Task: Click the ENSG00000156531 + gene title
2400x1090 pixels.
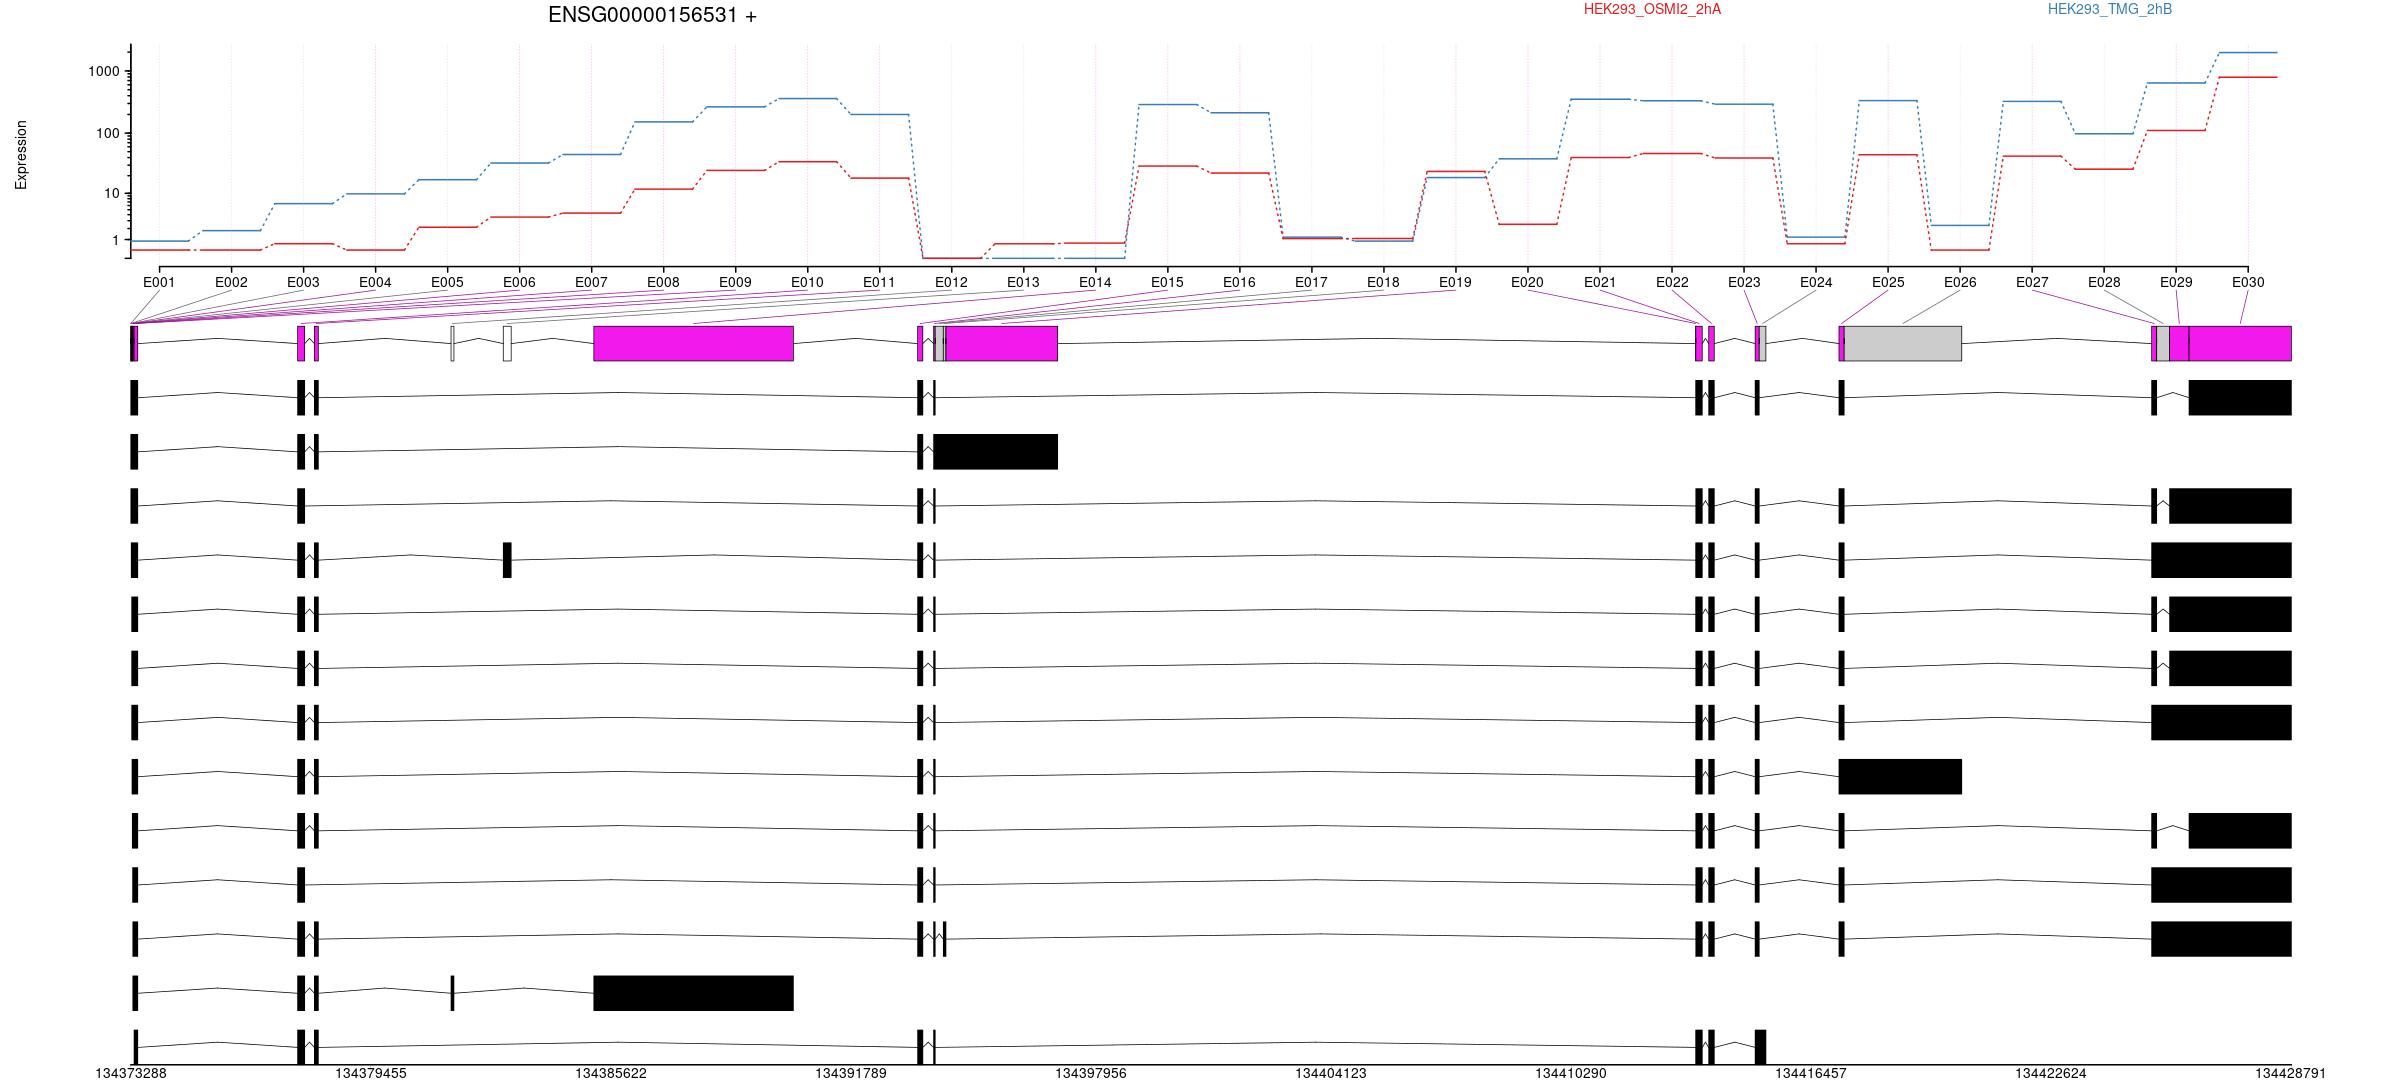Action: click(652, 15)
